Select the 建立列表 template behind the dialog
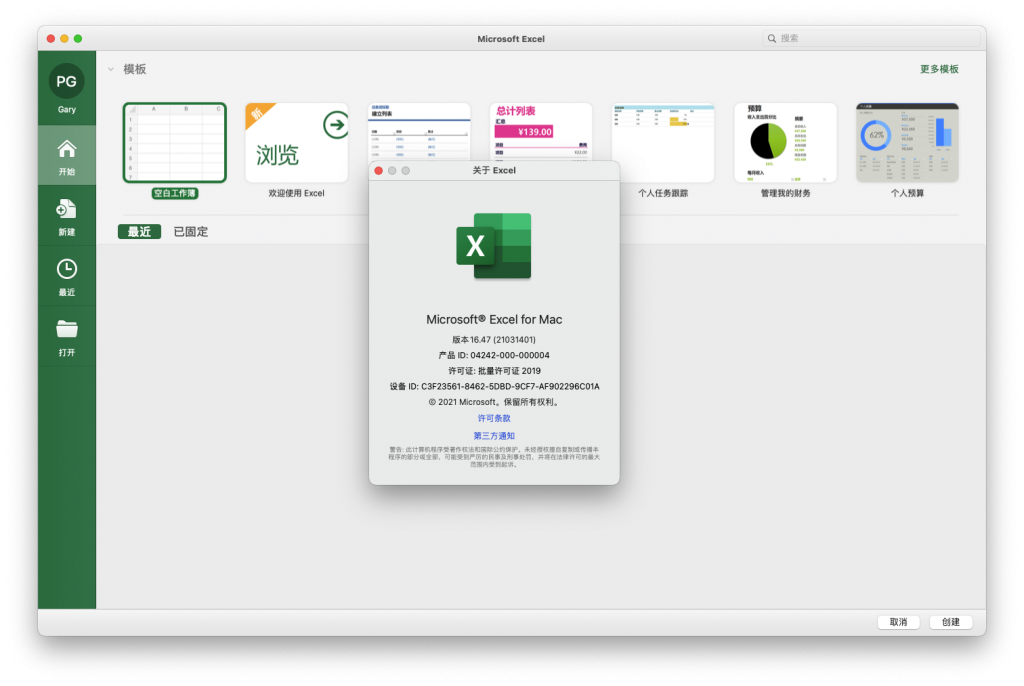 (x=419, y=131)
